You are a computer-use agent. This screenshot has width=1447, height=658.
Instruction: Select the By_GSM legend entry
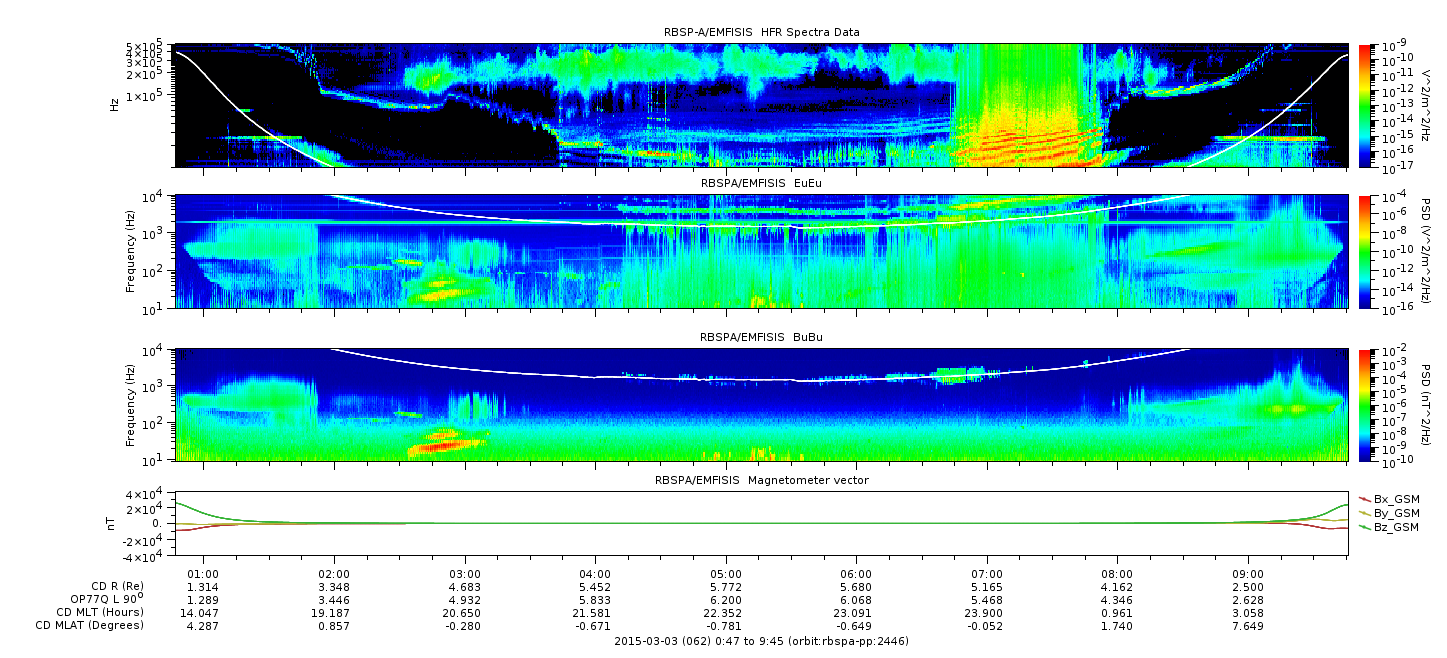tap(1395, 512)
